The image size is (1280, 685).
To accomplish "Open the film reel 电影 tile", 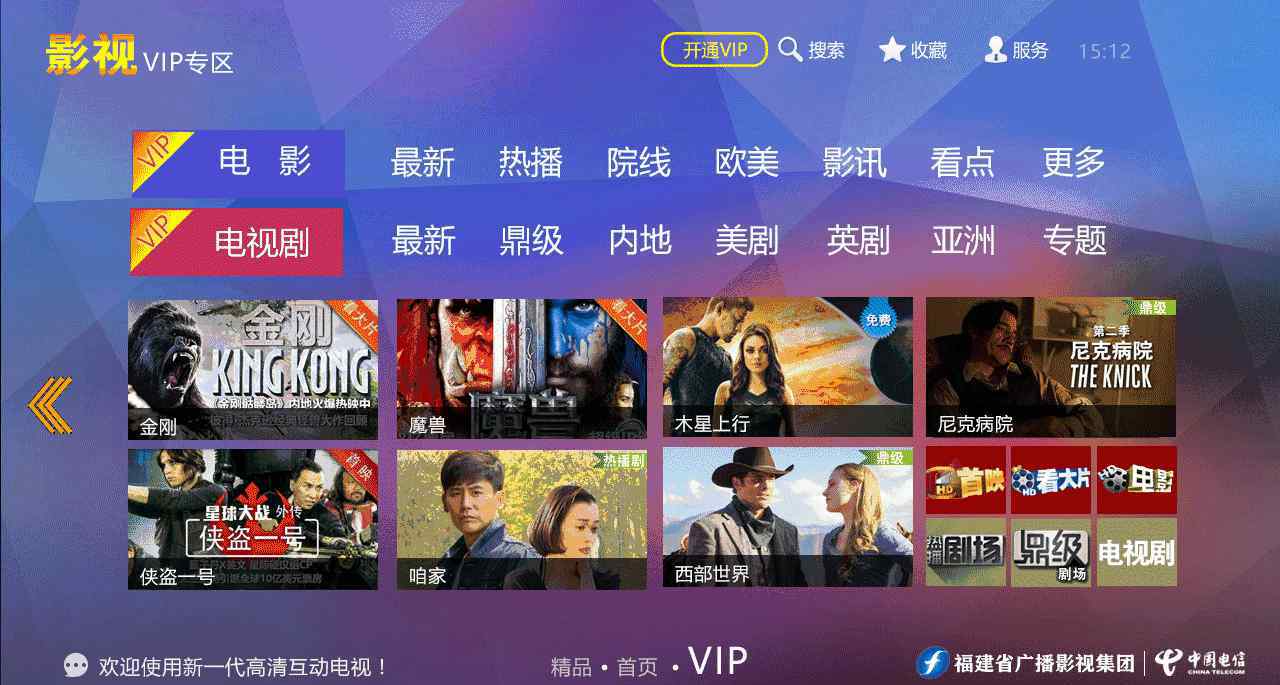I will click(1137, 480).
